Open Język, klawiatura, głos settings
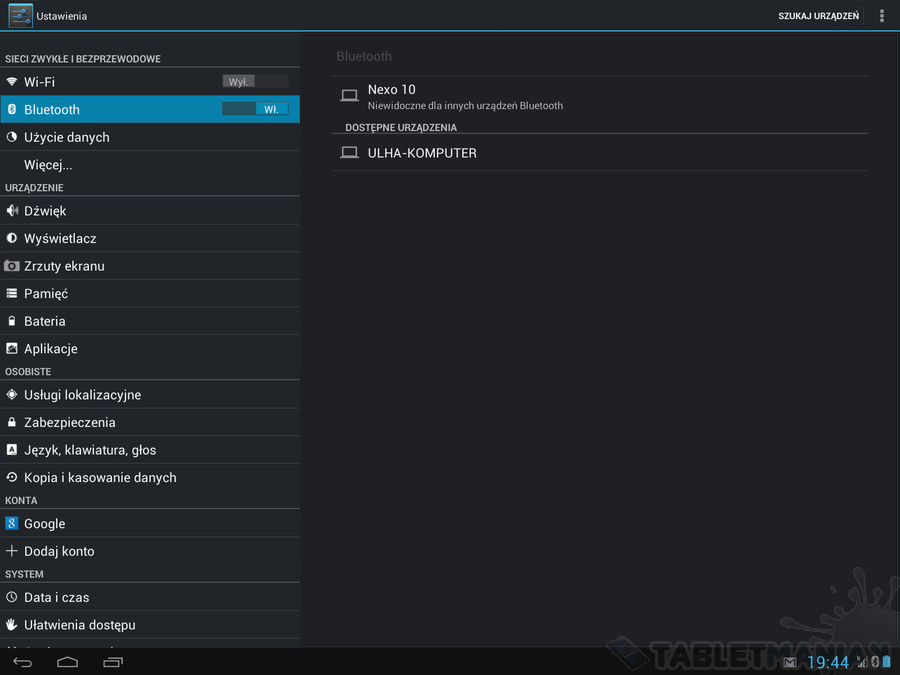This screenshot has width=900, height=675. coord(150,450)
